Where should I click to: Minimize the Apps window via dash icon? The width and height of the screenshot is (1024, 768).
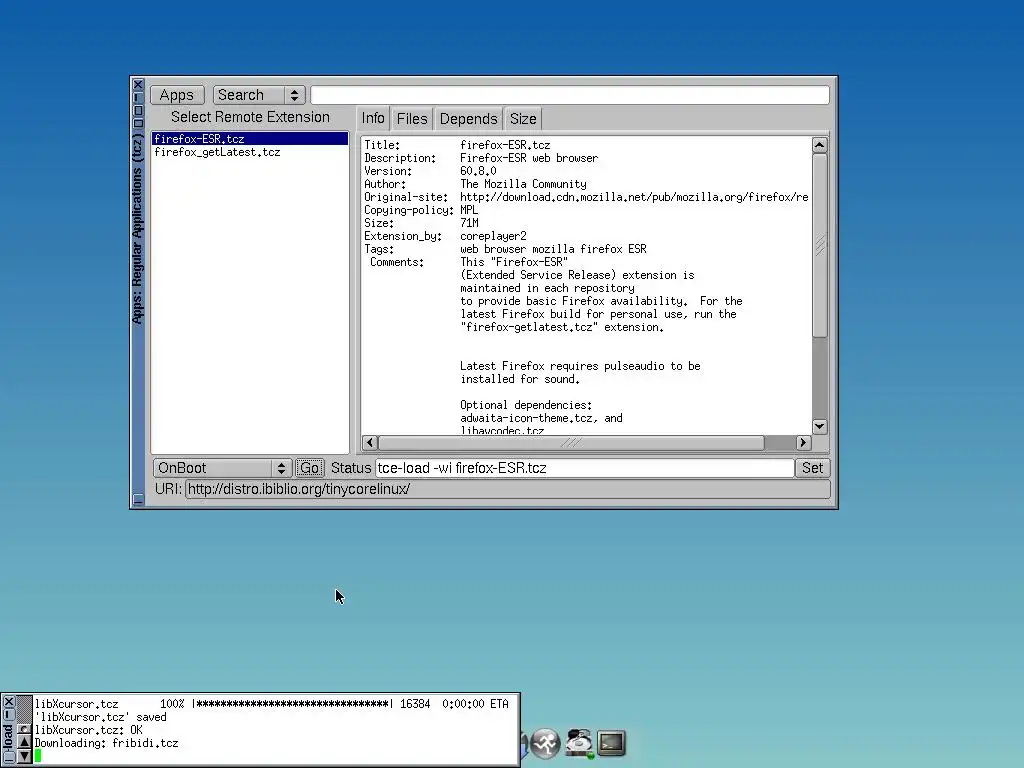click(138, 97)
